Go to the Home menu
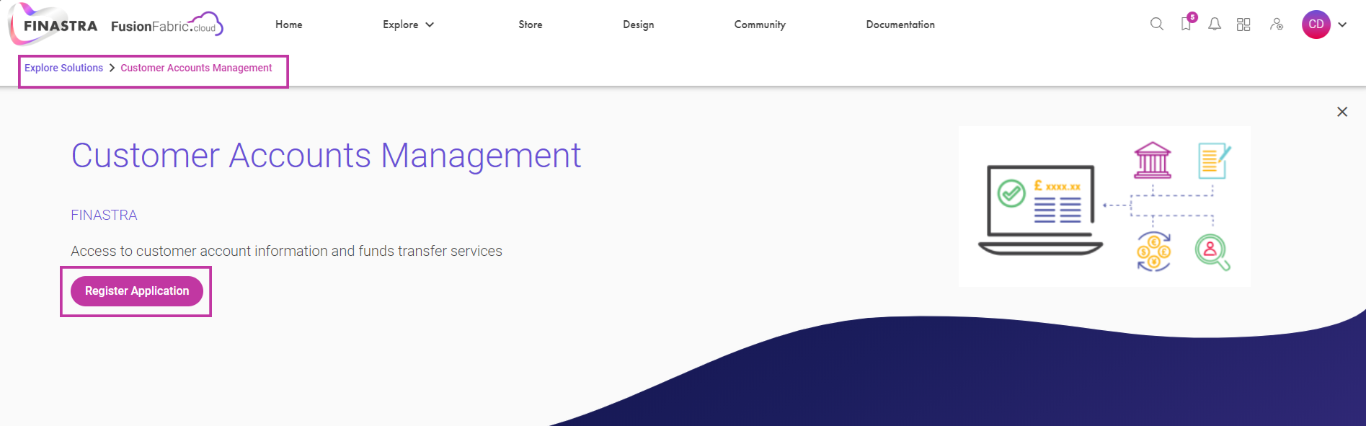Image resolution: width=1366 pixels, height=426 pixels. 289,24
